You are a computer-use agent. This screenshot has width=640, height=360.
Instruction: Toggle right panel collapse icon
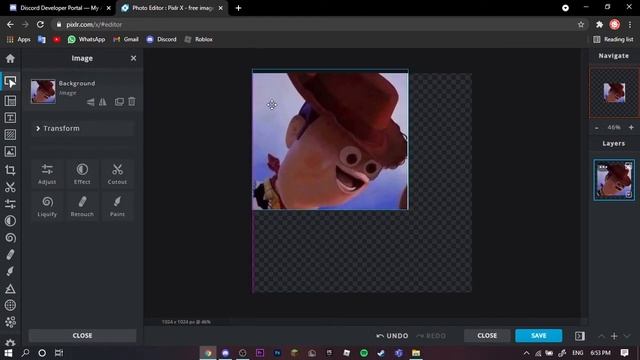580,336
